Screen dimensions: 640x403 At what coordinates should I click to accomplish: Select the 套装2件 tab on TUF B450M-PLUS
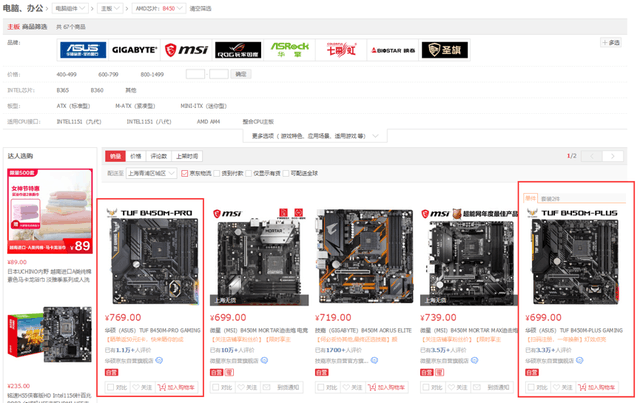point(550,199)
